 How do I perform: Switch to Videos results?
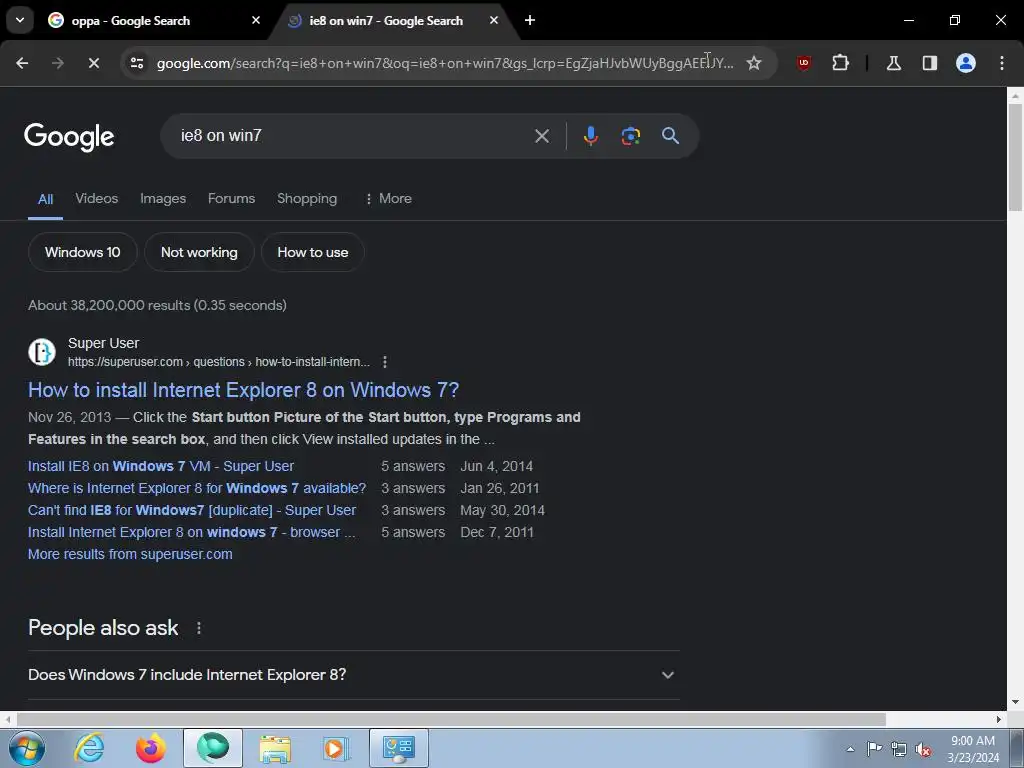pyautogui.click(x=97, y=199)
